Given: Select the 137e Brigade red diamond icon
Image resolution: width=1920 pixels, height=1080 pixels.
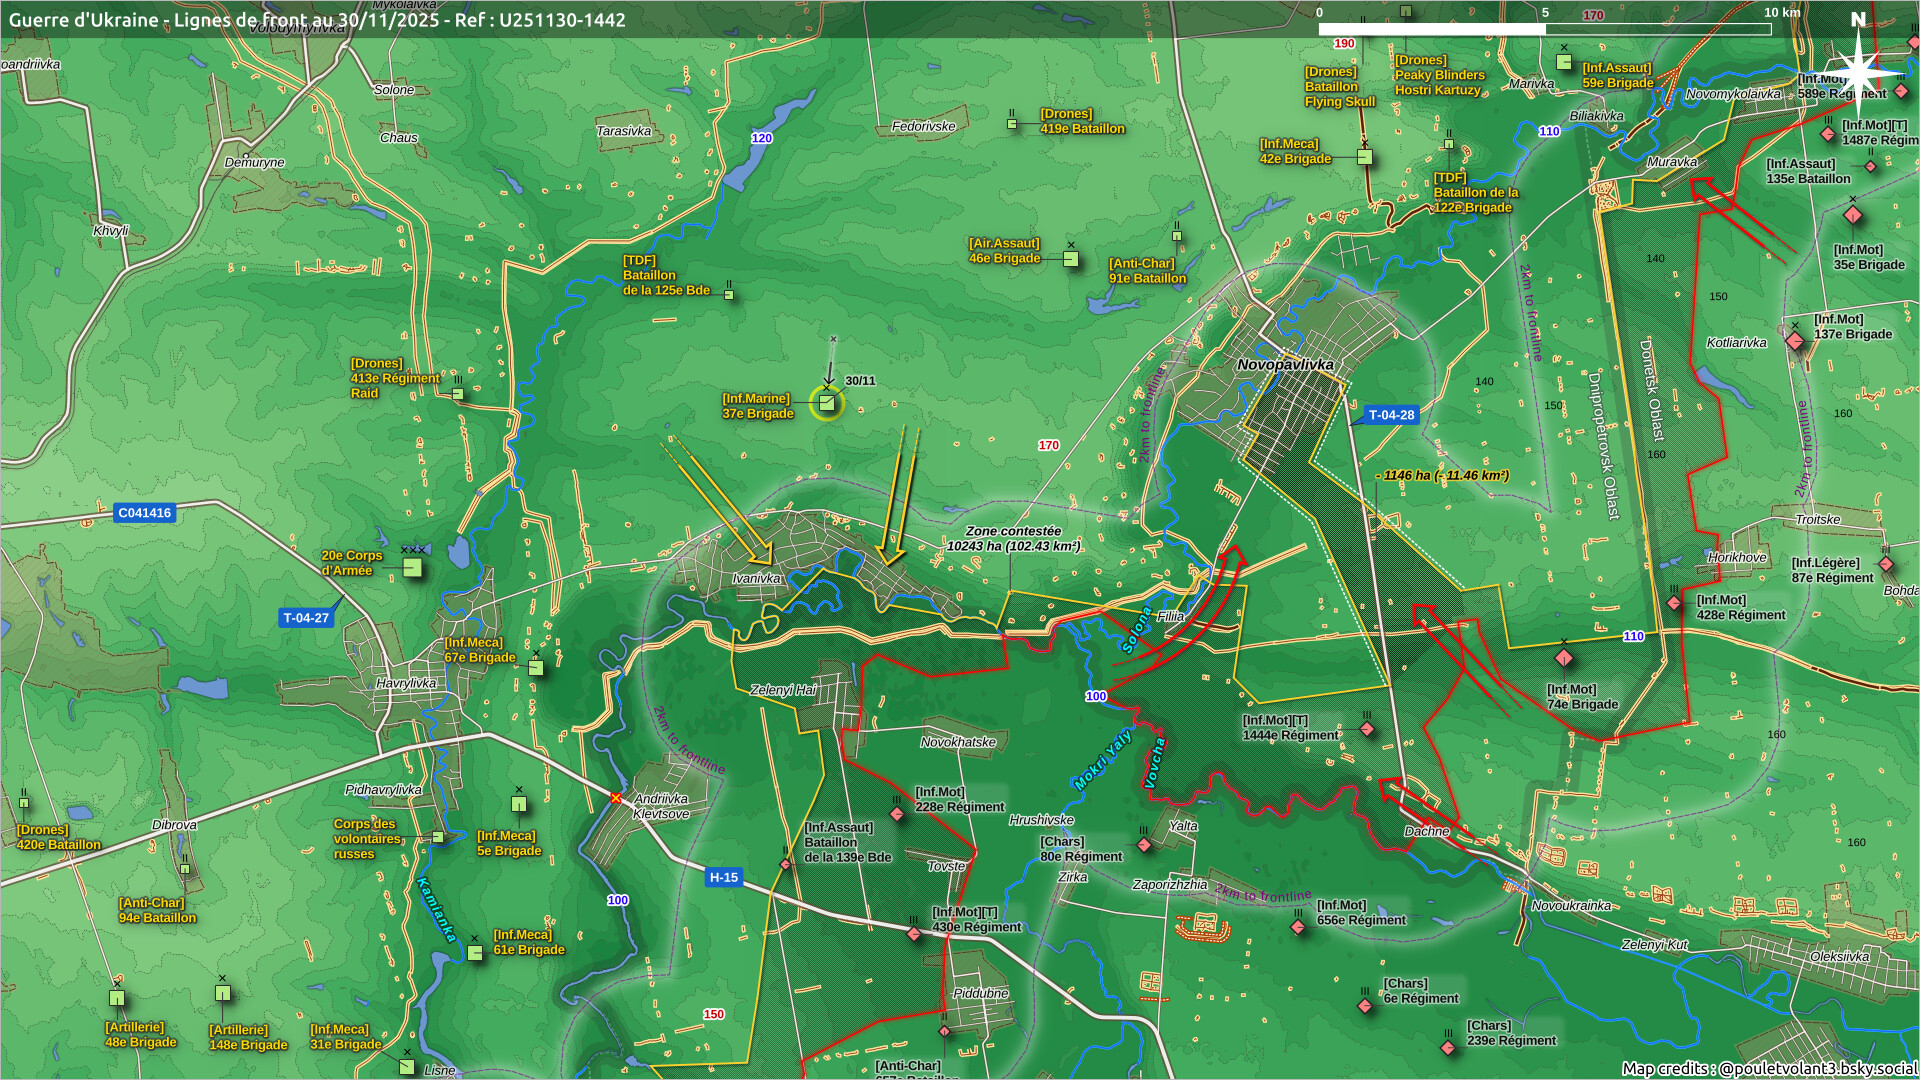Looking at the screenshot, I should (1795, 342).
